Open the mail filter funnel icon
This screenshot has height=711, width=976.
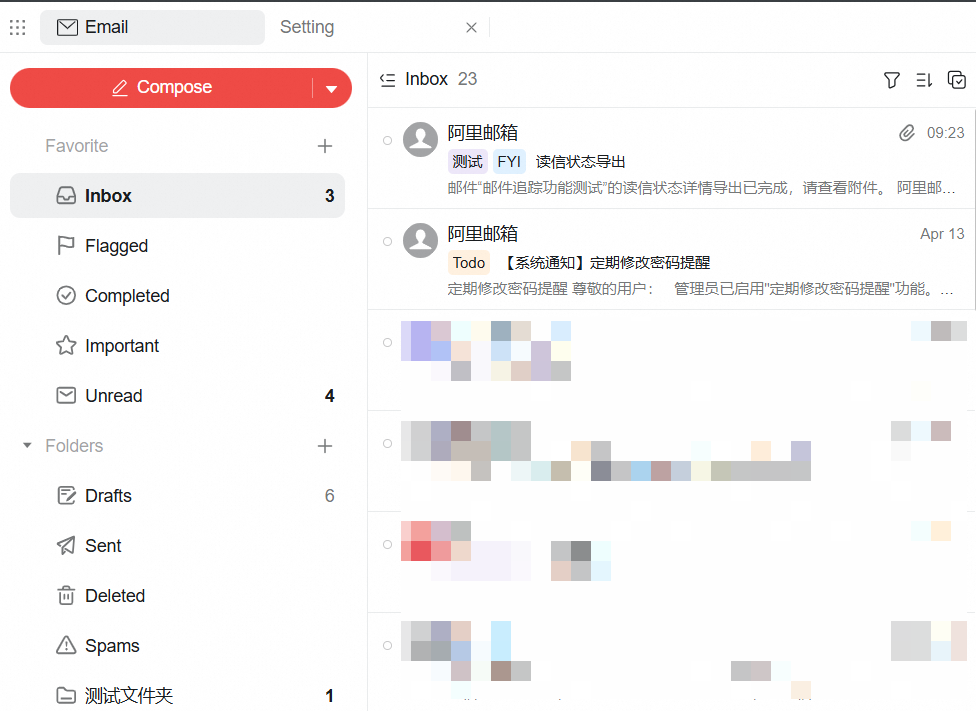[x=891, y=80]
